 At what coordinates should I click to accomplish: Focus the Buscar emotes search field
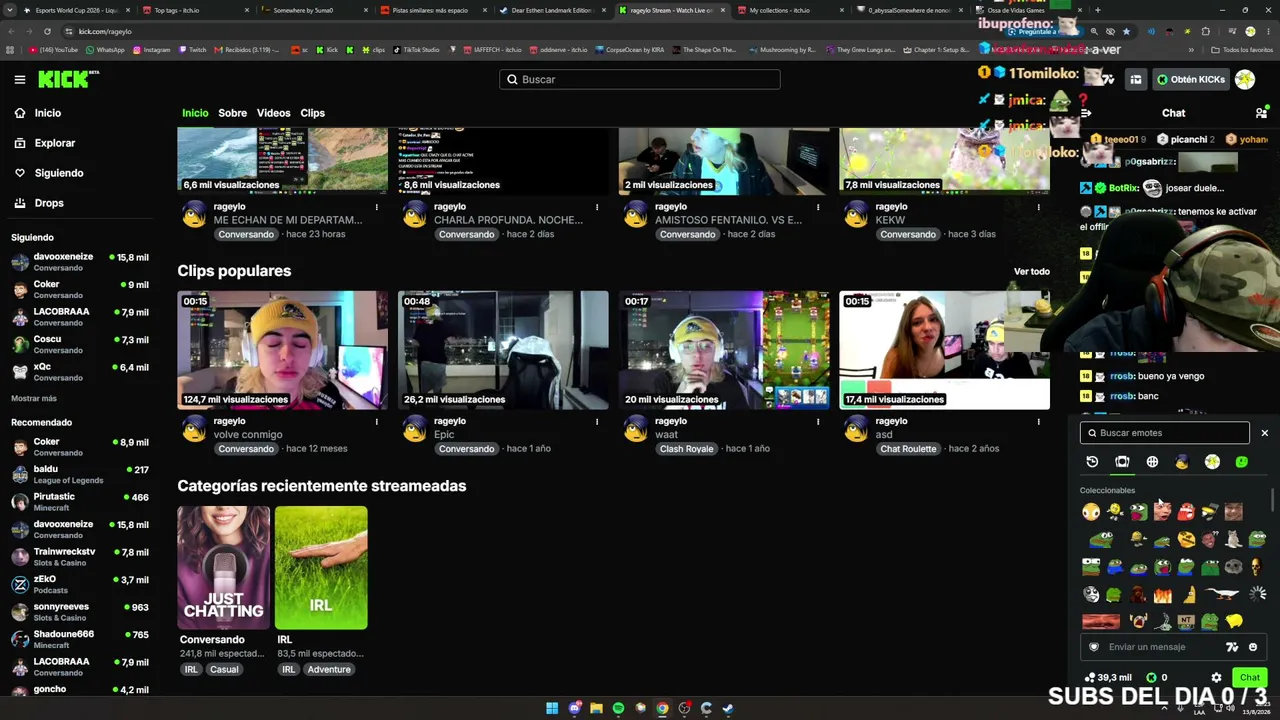[x=1164, y=433]
